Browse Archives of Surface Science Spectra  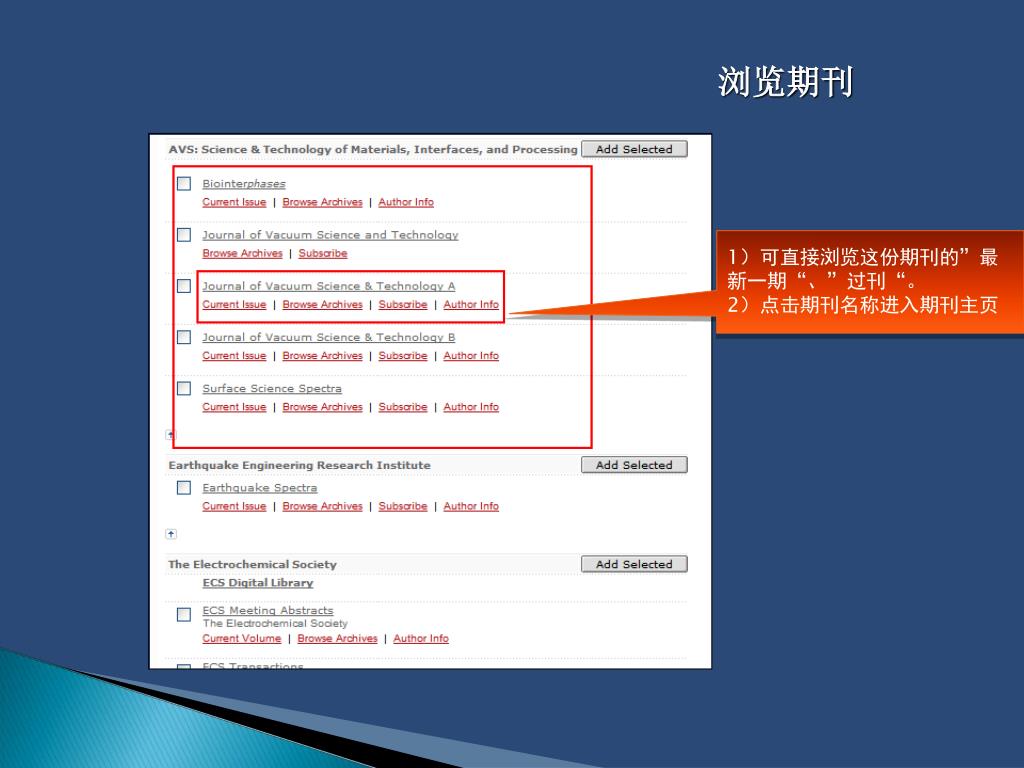[x=323, y=407]
